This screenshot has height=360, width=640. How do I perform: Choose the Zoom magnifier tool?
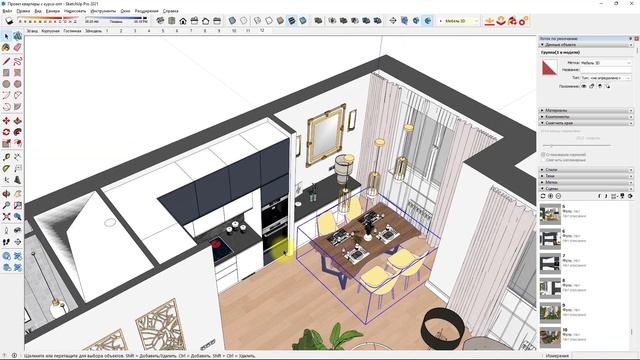click(6, 205)
